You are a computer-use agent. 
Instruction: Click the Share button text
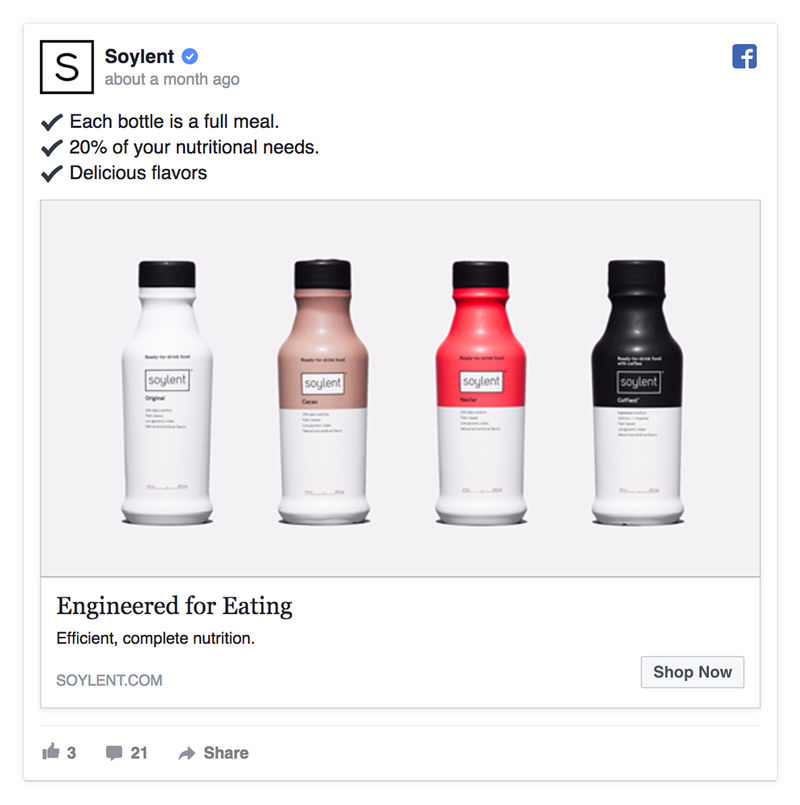coord(226,753)
